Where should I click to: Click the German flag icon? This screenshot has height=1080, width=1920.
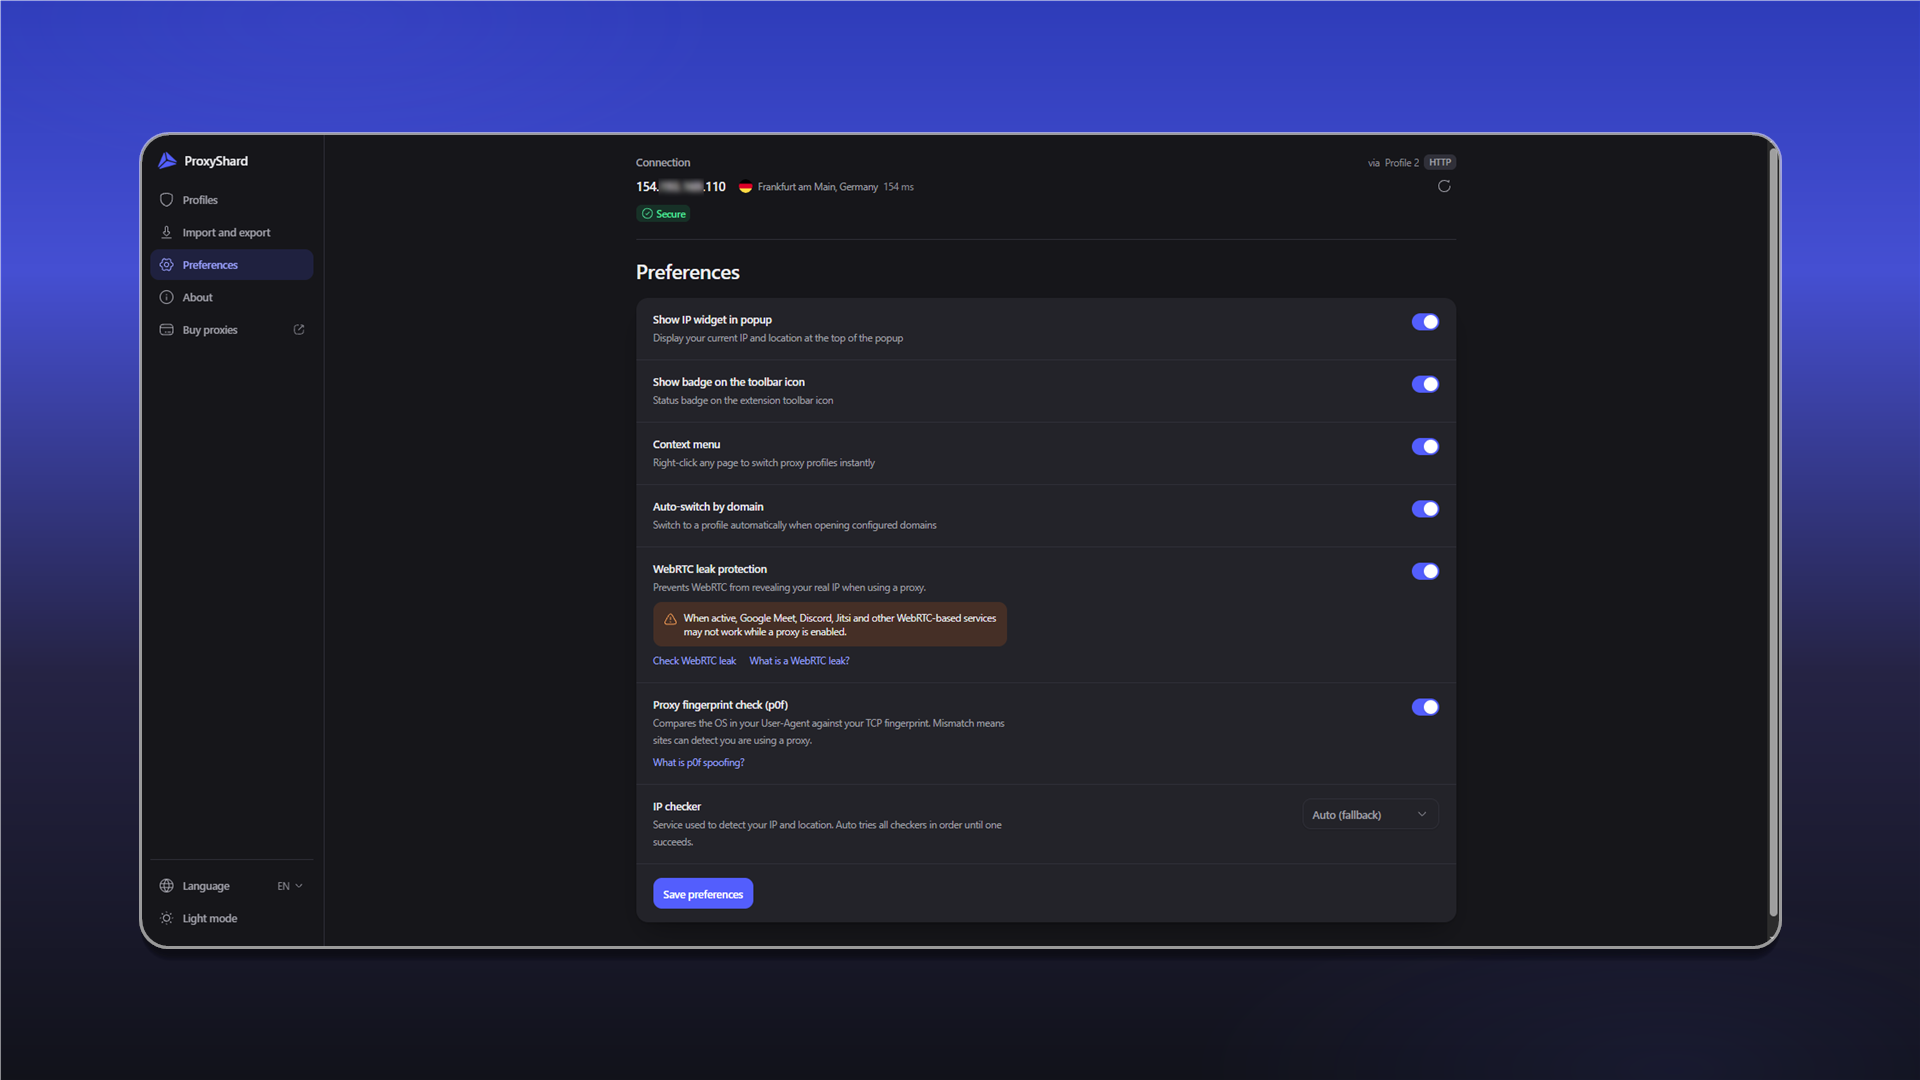click(745, 187)
